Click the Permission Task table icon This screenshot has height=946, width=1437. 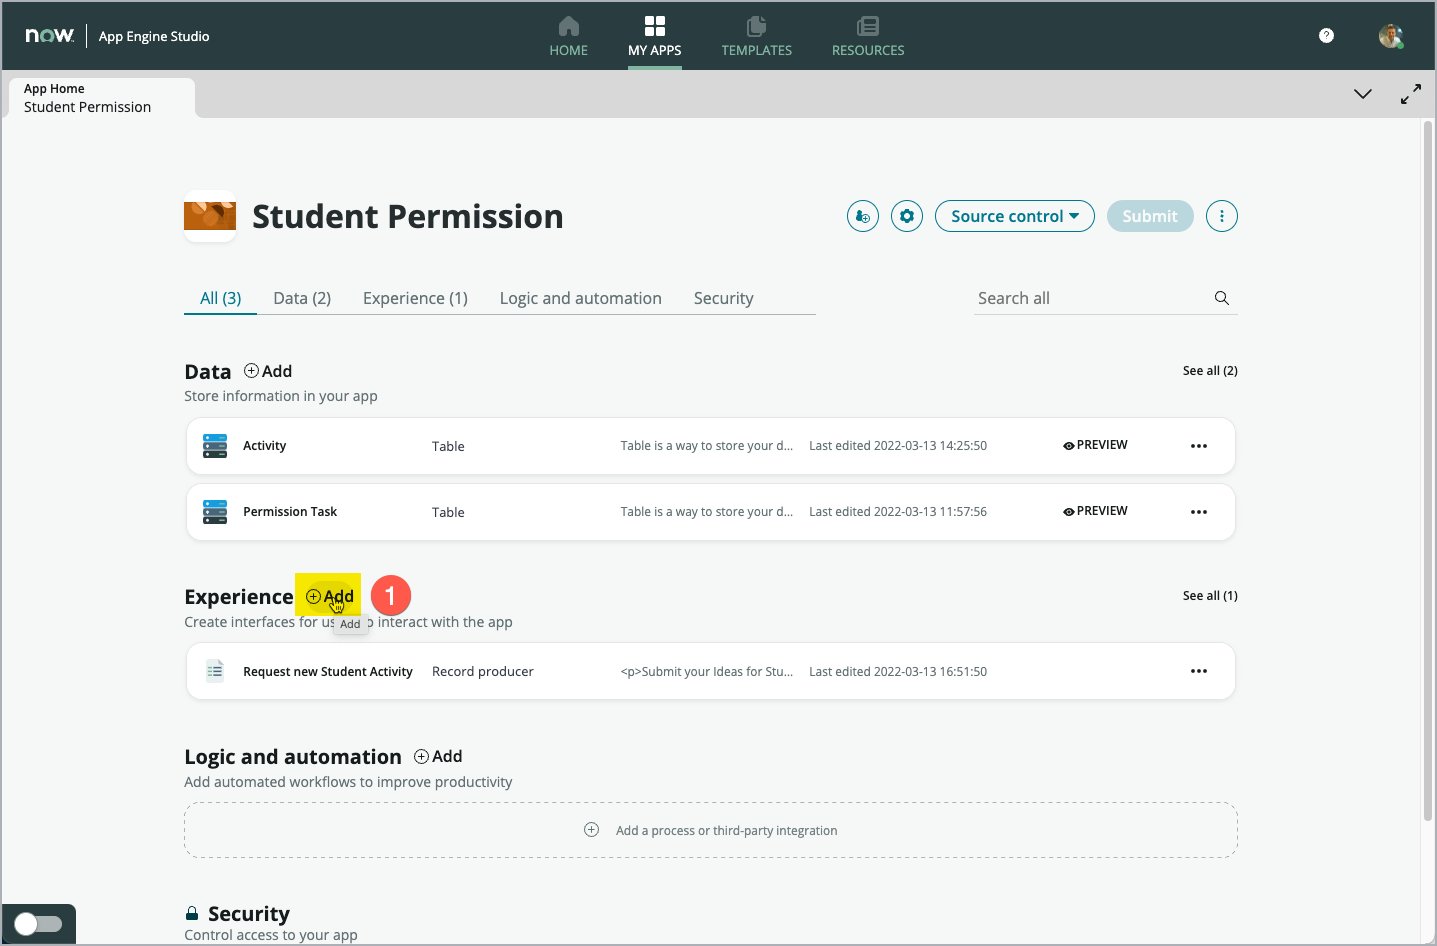click(x=215, y=512)
